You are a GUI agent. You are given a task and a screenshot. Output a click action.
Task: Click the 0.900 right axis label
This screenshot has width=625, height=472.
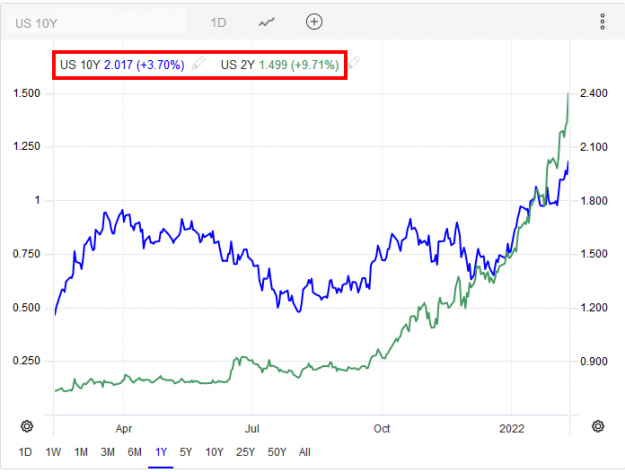click(x=594, y=361)
